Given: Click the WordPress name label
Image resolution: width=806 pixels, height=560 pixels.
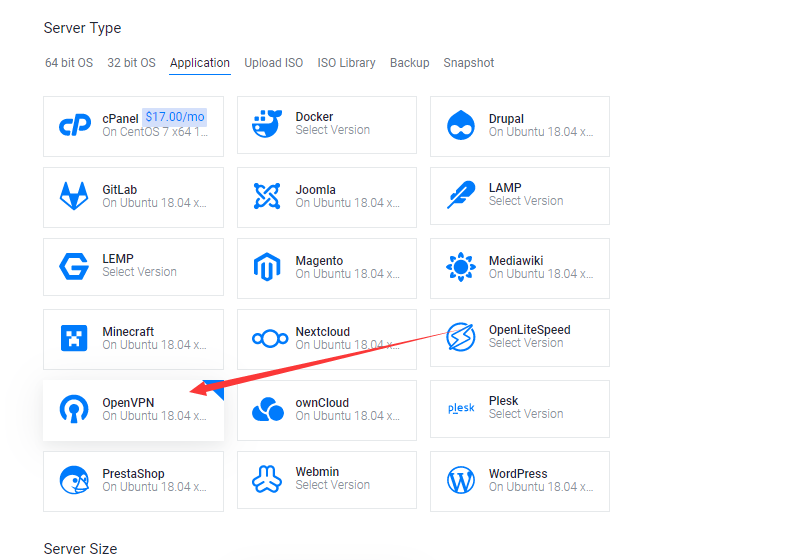Looking at the screenshot, I should [x=518, y=474].
